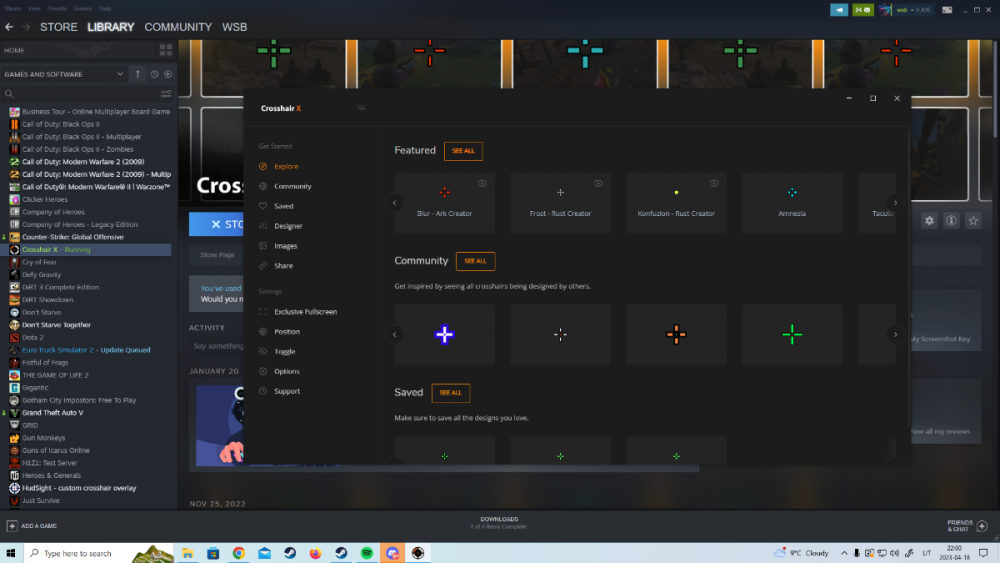Open the 24 notifications inbox
The height and width of the screenshot is (563, 1000).
click(862, 10)
